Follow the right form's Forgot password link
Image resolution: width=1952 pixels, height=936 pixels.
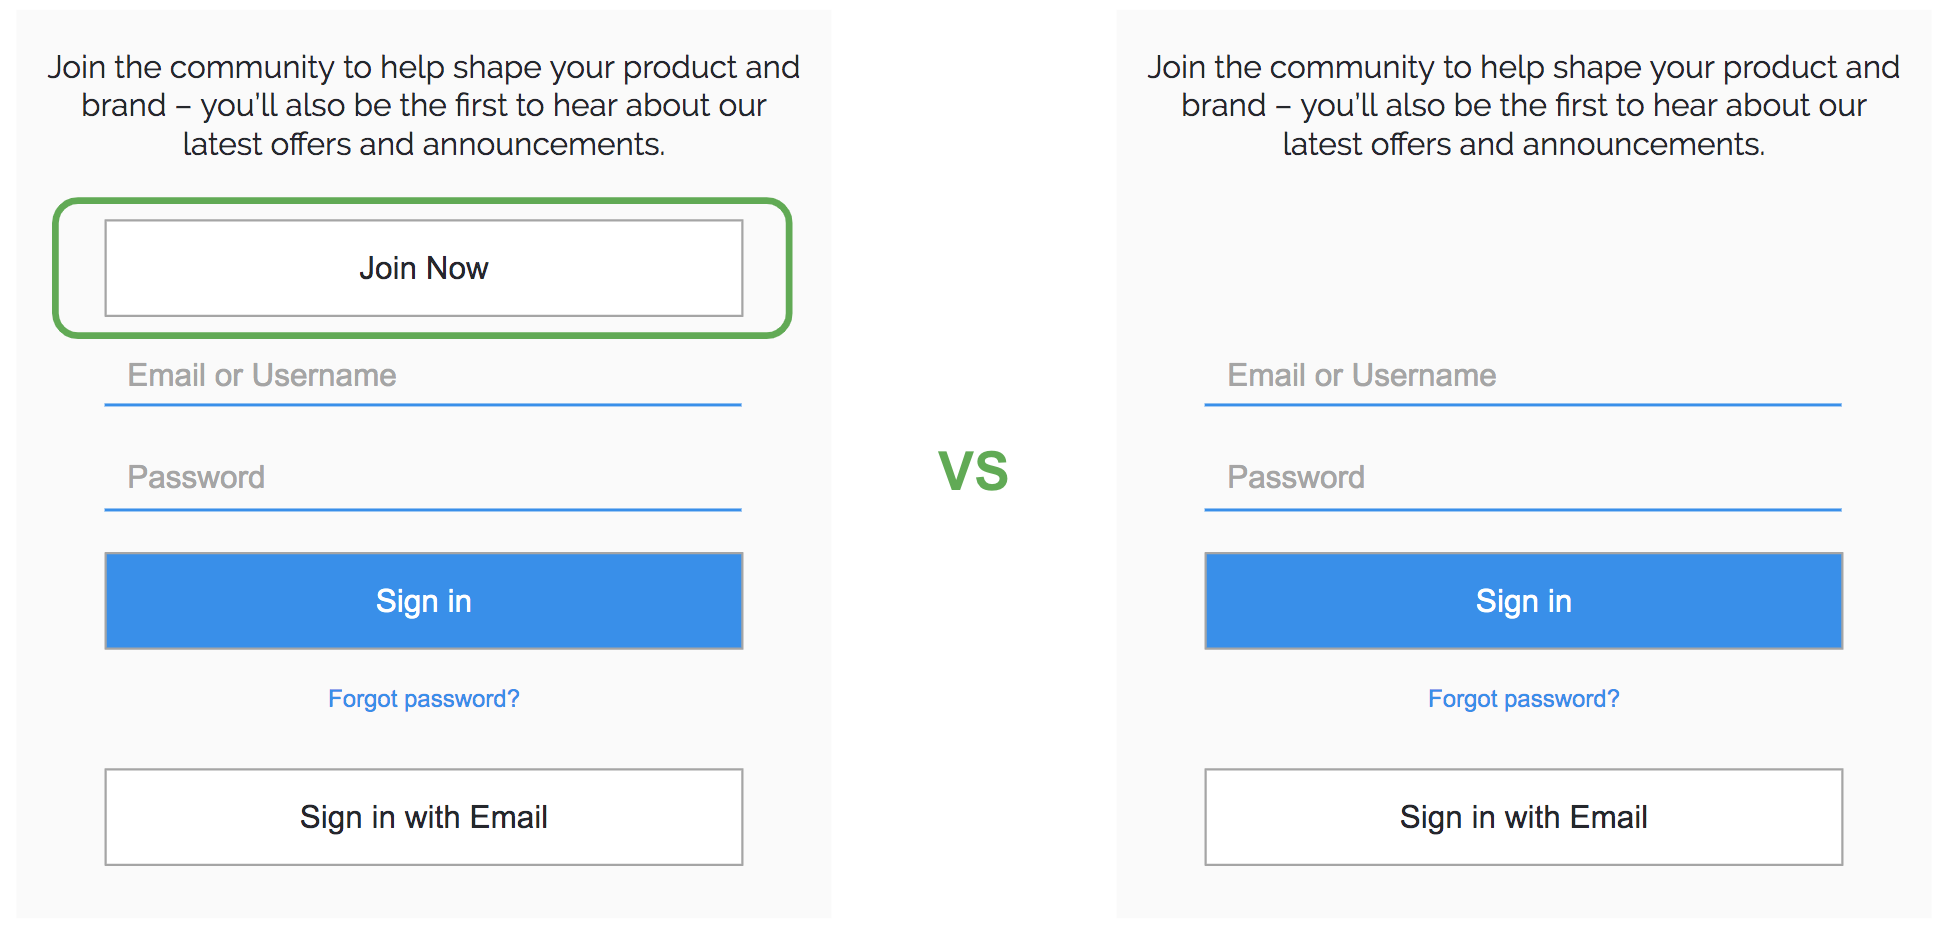point(1522,699)
